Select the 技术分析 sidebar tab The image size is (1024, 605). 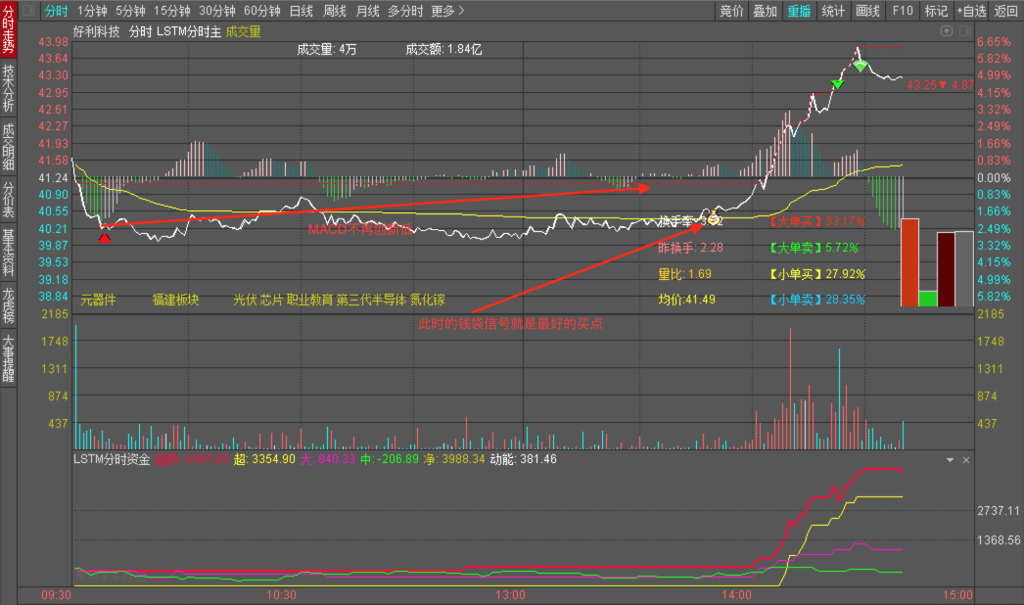8,88
